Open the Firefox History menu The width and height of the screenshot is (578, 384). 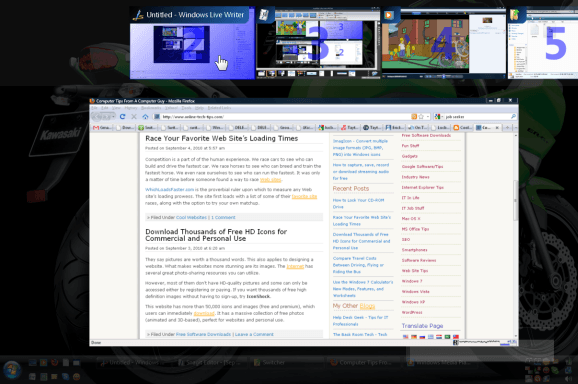130,108
